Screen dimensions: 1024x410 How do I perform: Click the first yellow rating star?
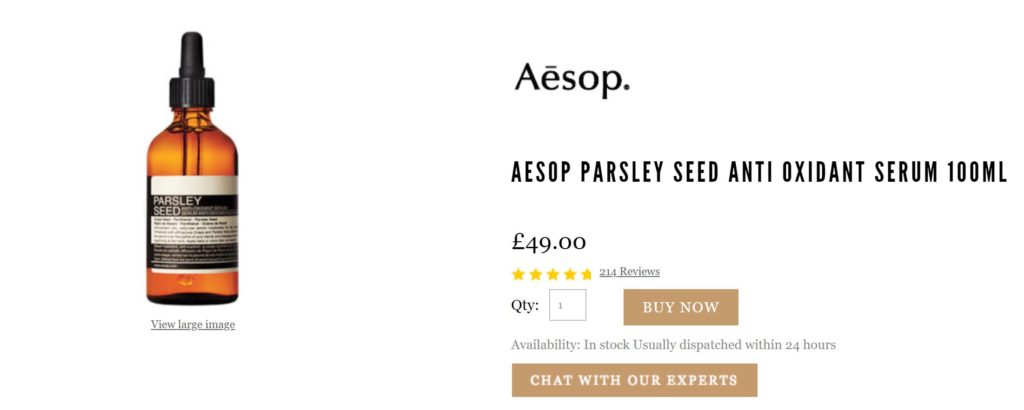[x=518, y=274]
